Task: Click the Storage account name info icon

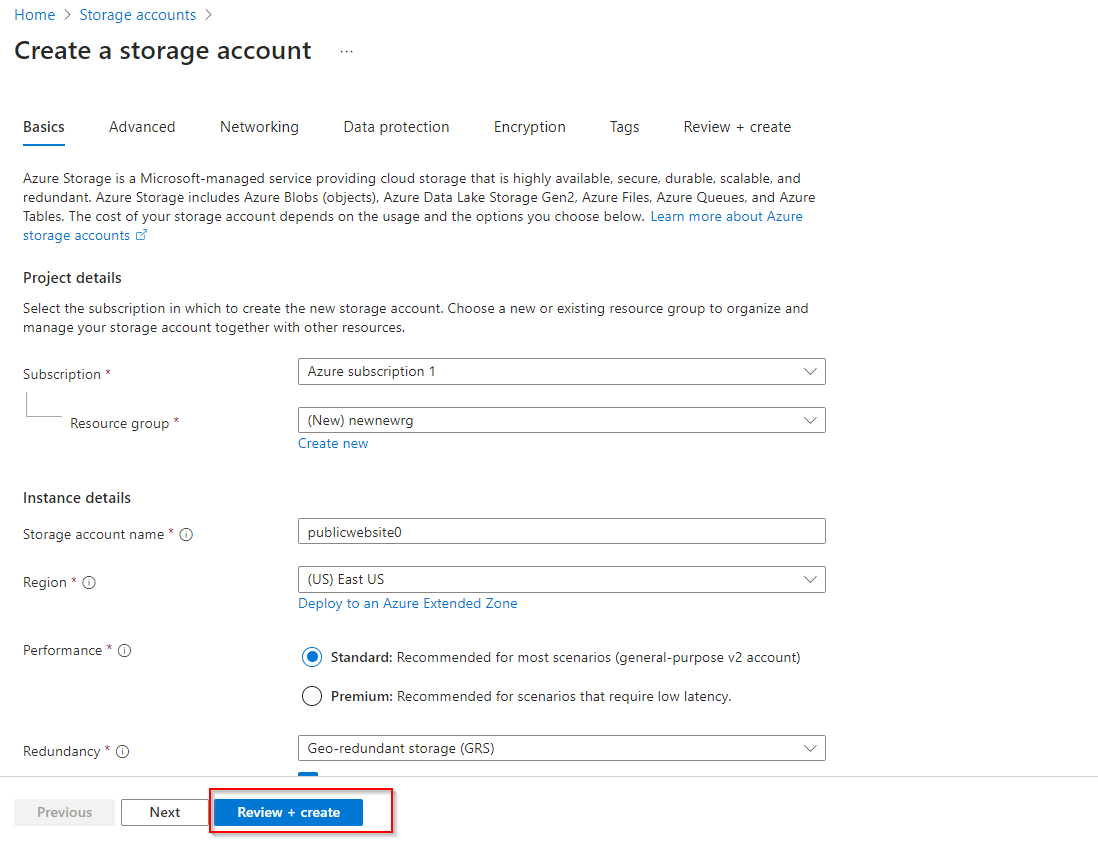Action: tap(186, 535)
